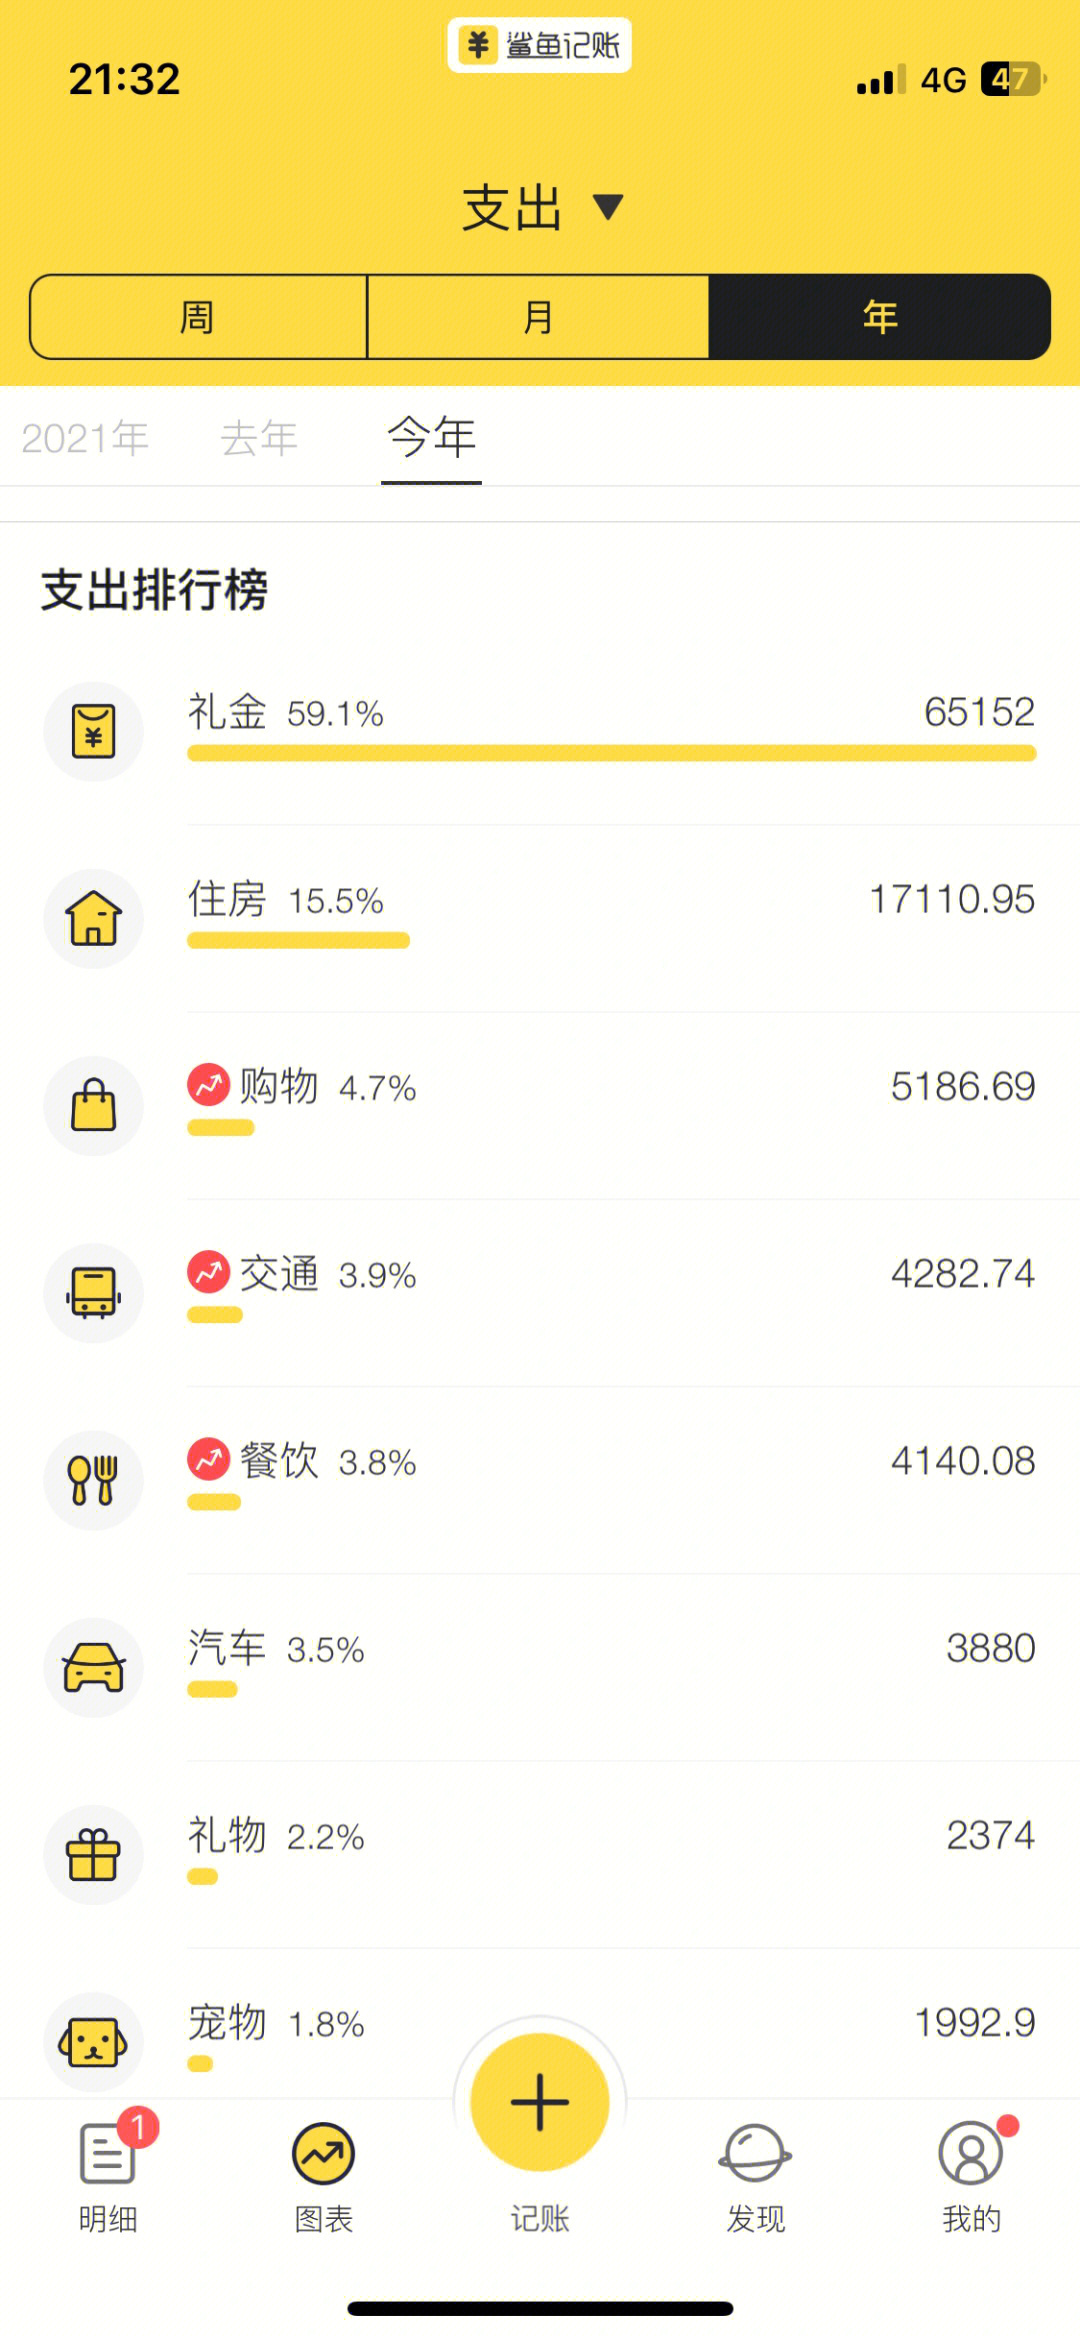Tap the yellow plus 记账 button
This screenshot has height=2339, width=1080.
(x=540, y=2102)
